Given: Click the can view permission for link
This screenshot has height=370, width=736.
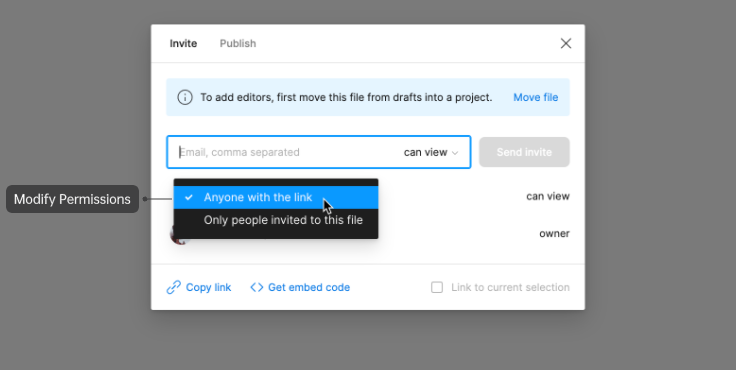Looking at the screenshot, I should click(x=548, y=196).
